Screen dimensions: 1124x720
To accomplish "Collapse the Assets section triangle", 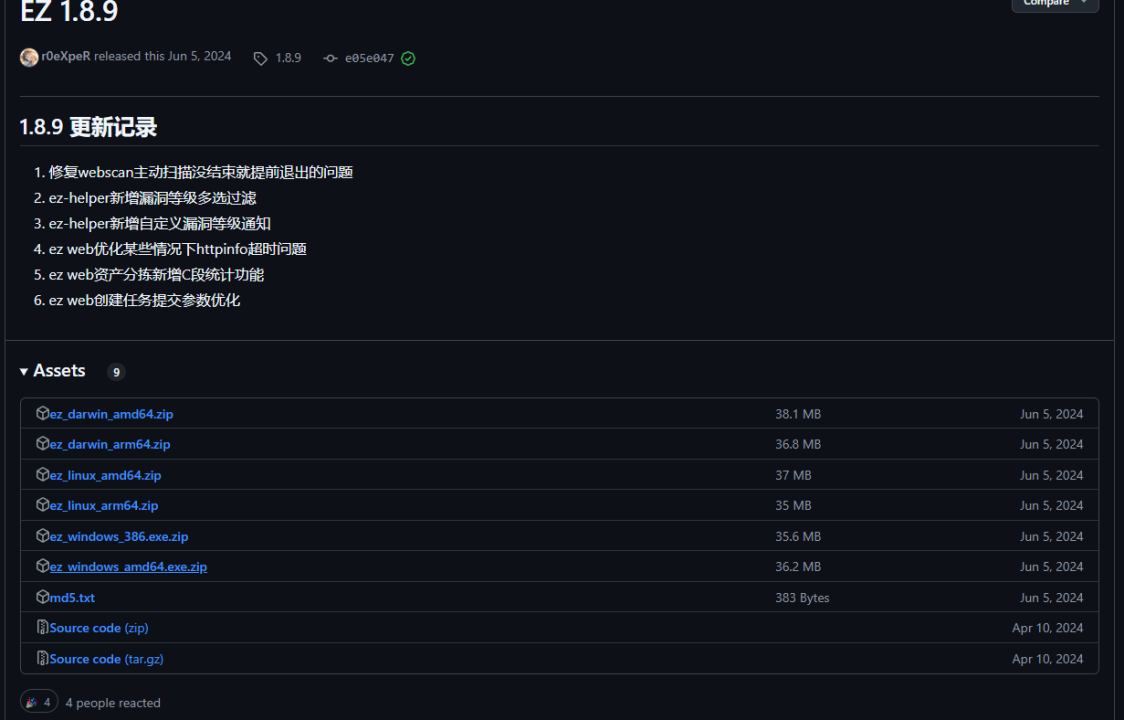I will pyautogui.click(x=24, y=371).
